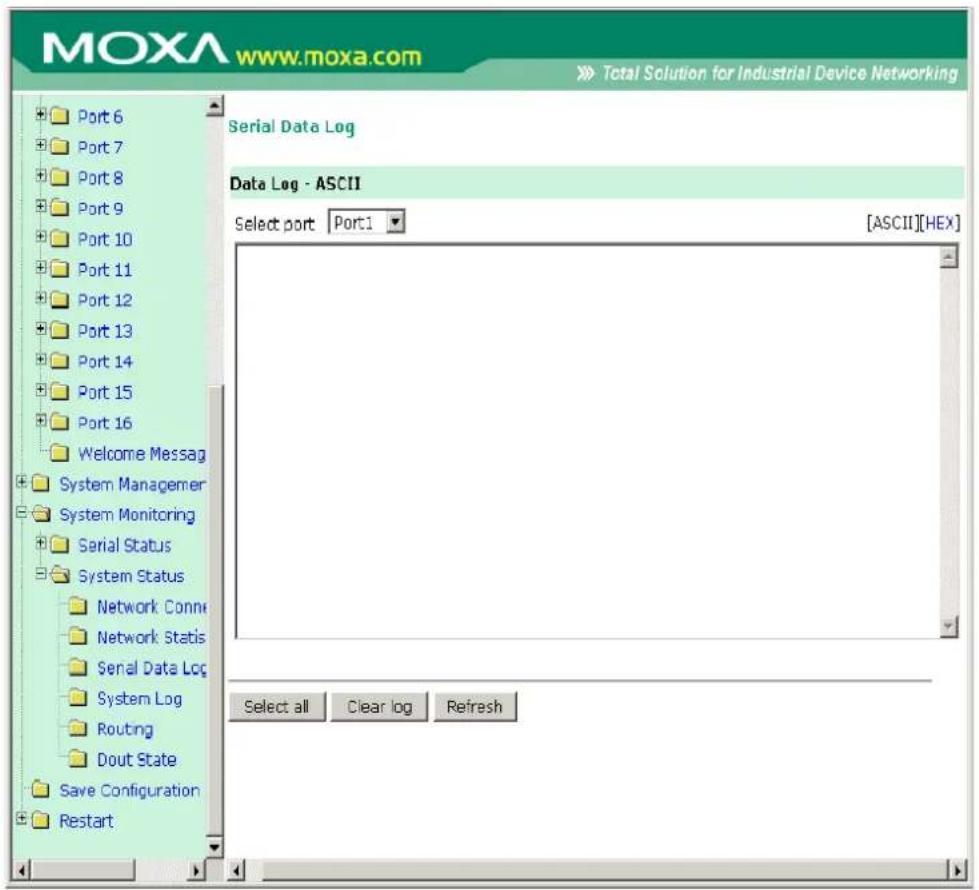
Task: Click the Refresh button
Action: click(475, 706)
